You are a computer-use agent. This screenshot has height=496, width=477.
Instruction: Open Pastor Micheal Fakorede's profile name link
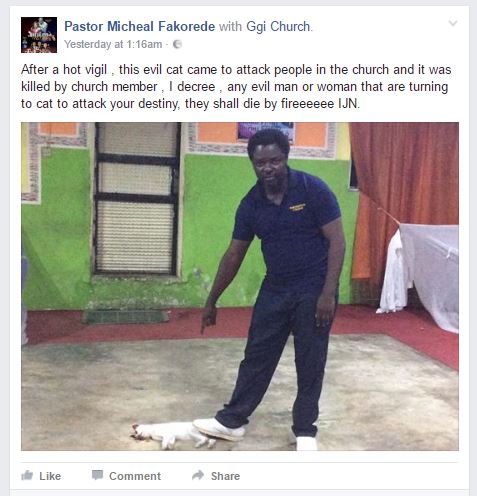coord(140,26)
